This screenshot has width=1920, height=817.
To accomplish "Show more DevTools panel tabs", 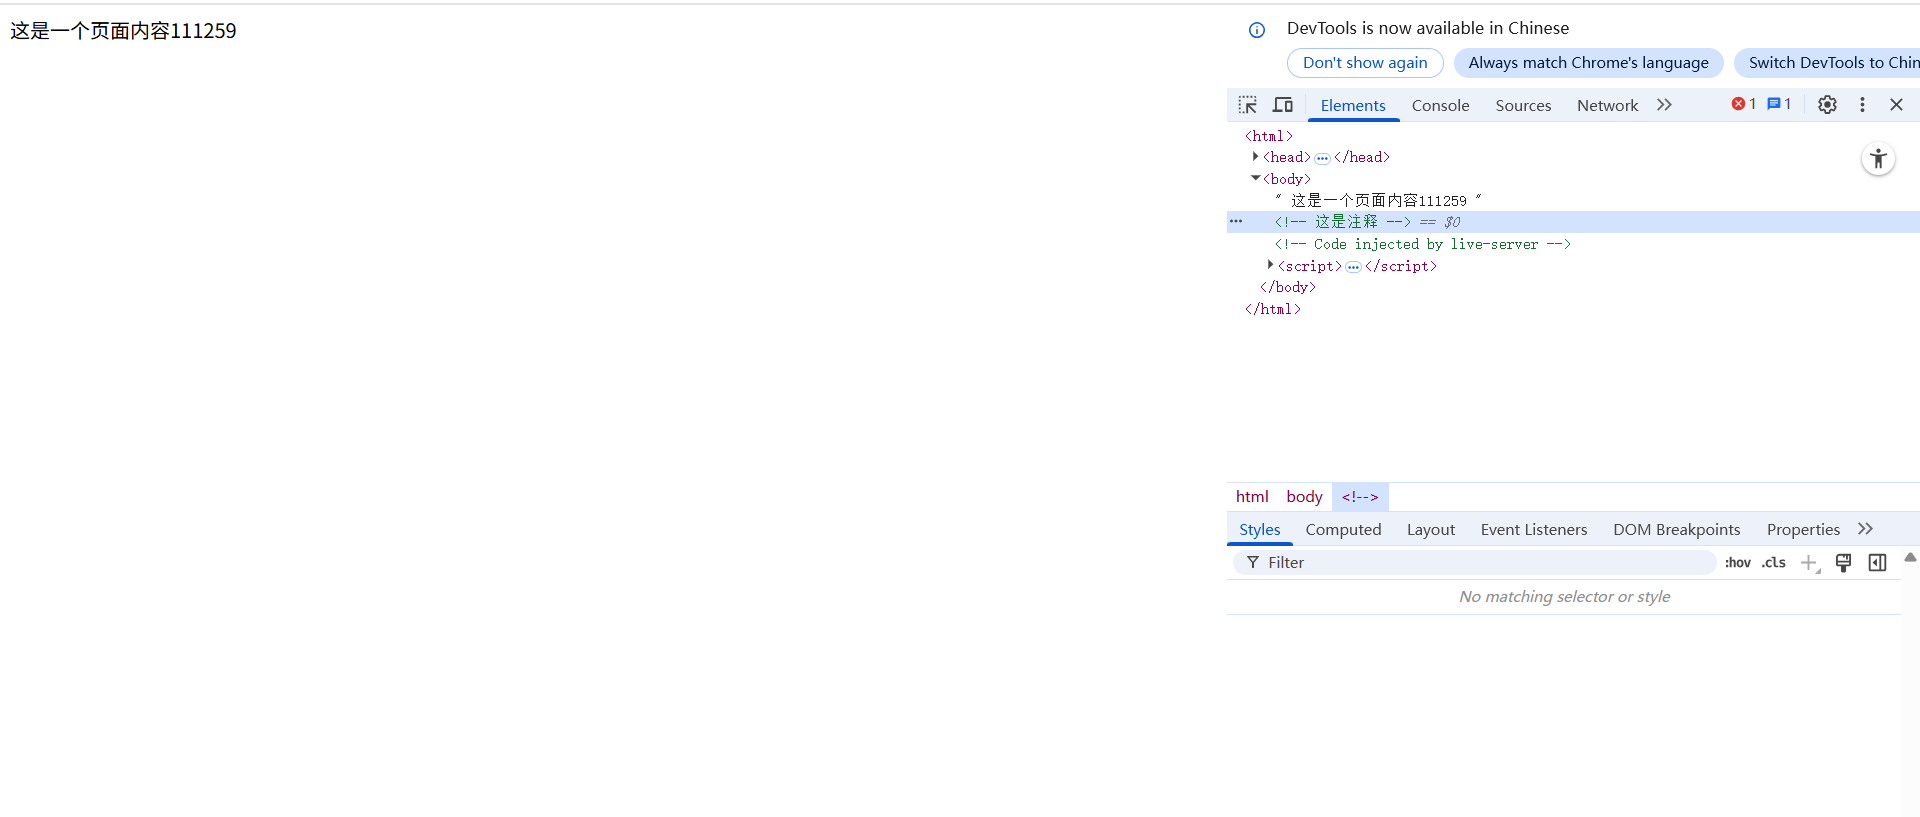I will tap(1664, 105).
